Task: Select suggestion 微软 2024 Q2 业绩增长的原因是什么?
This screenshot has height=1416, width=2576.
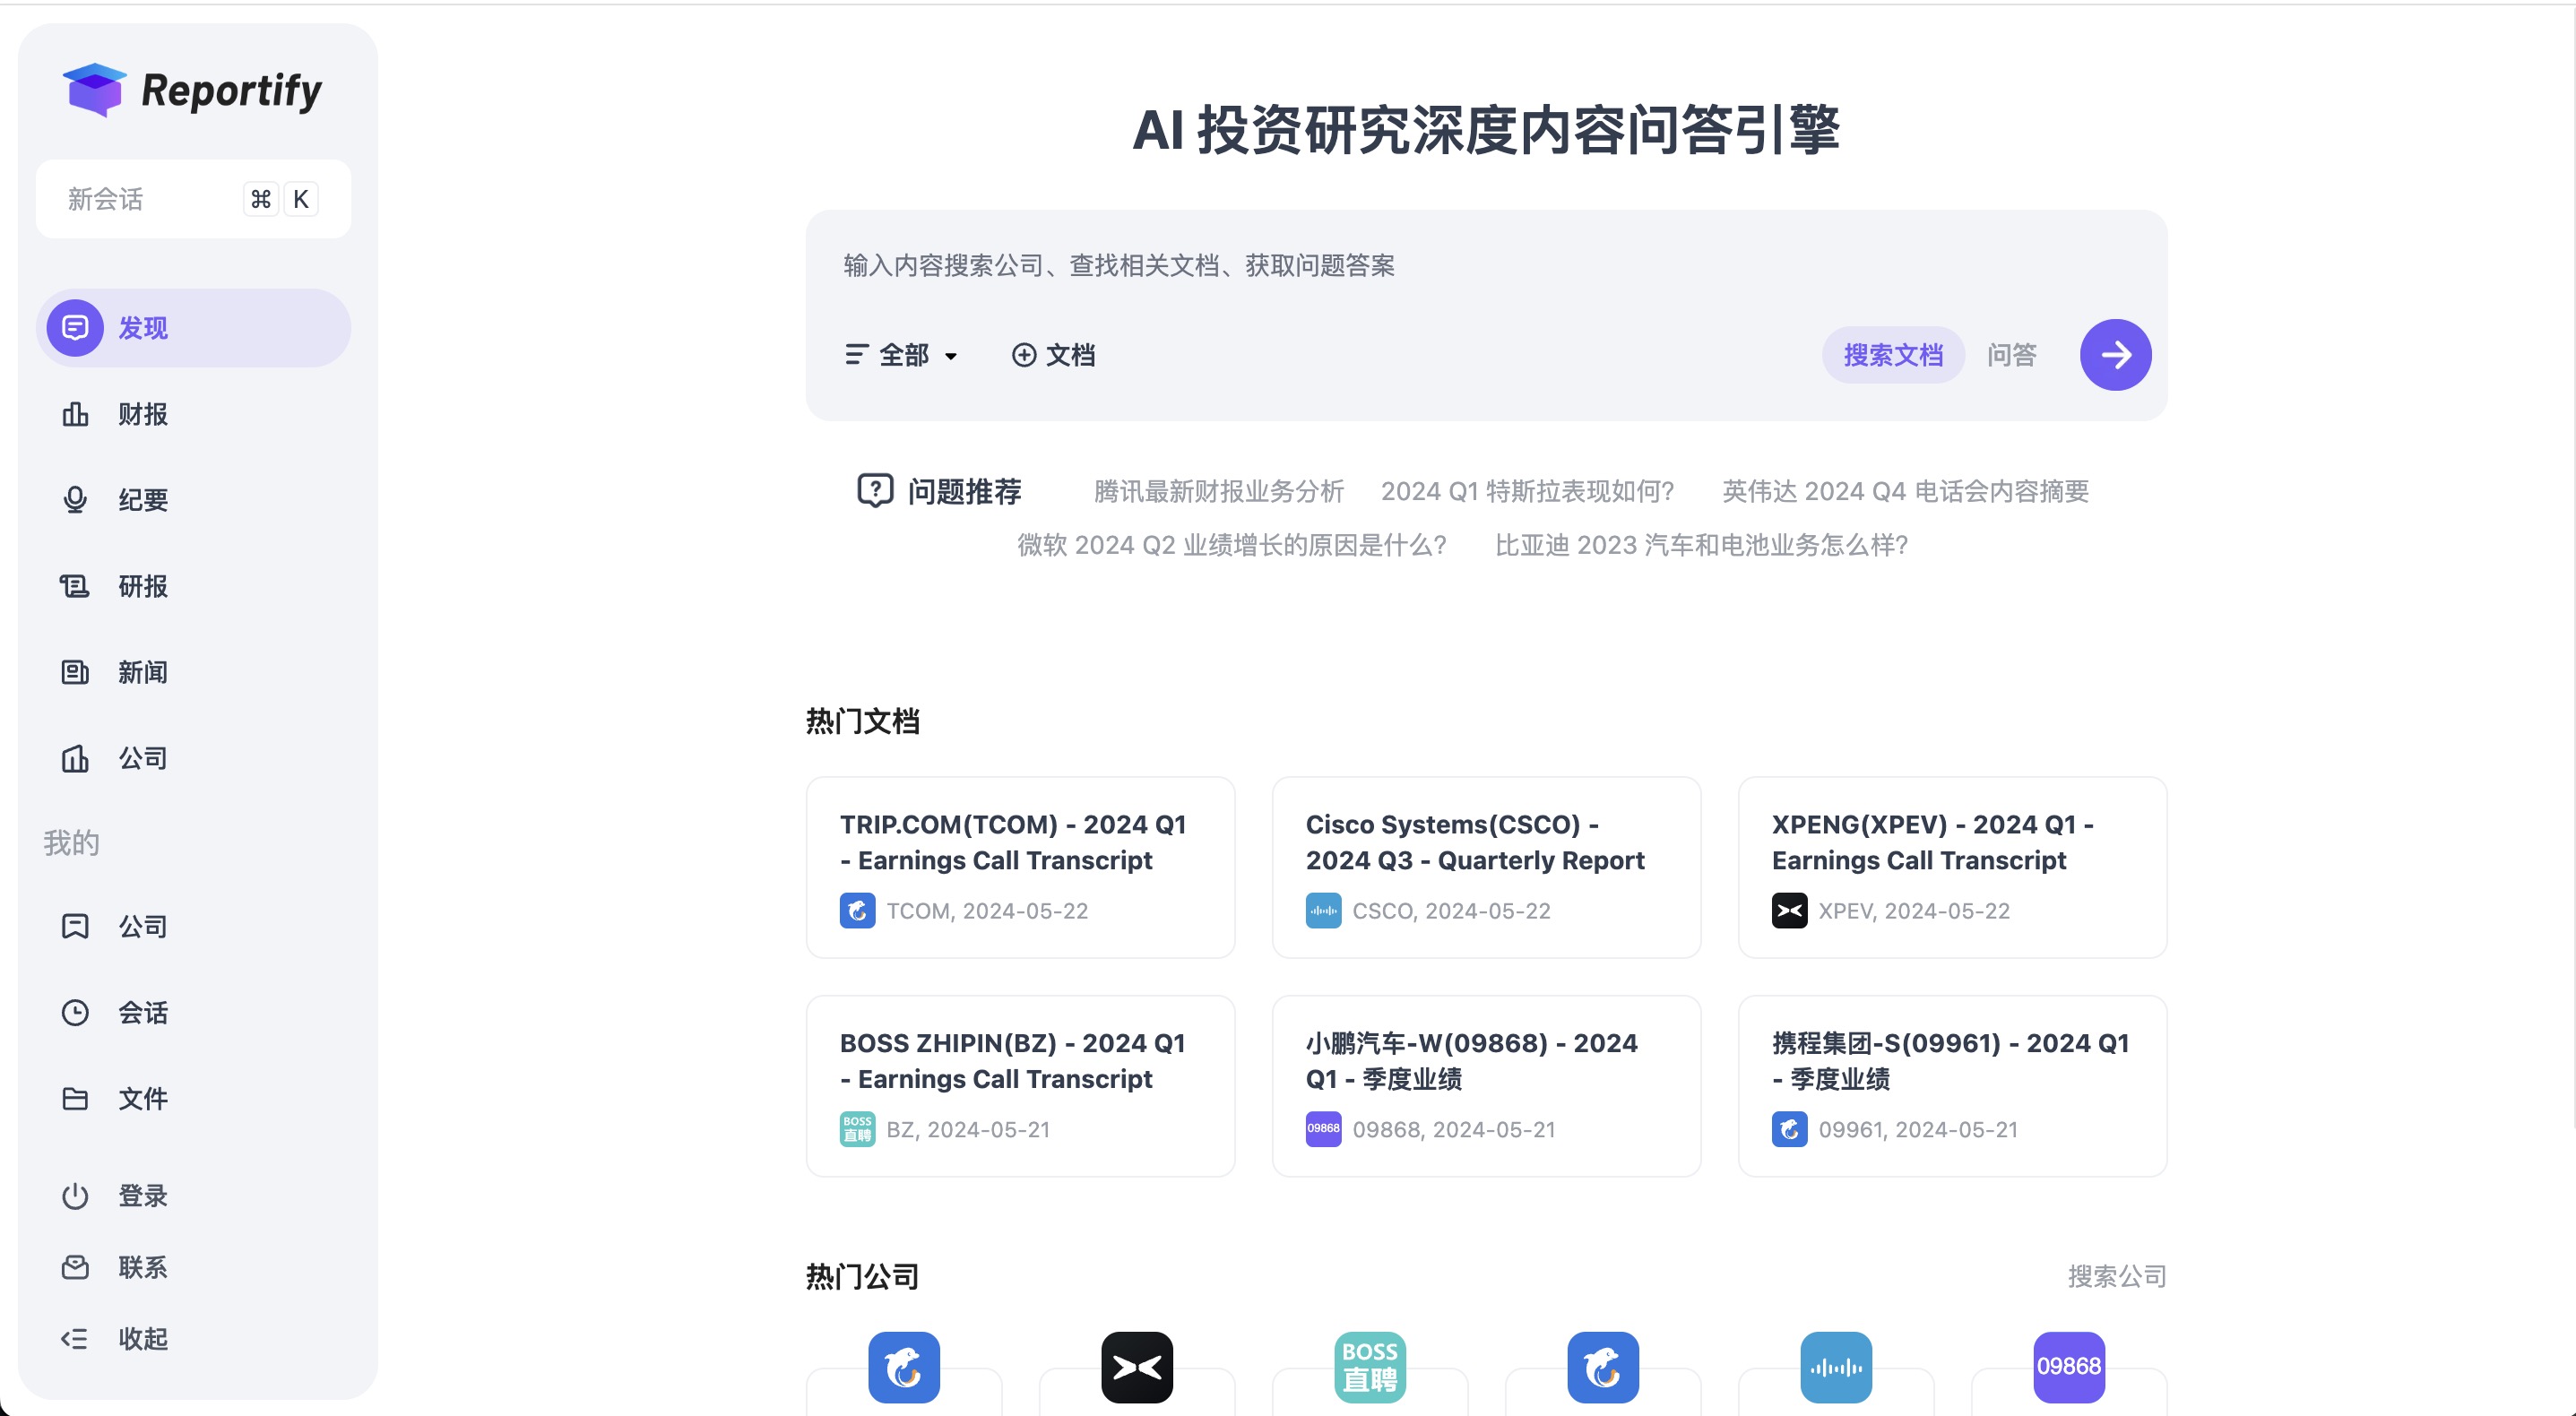Action: [1232, 545]
